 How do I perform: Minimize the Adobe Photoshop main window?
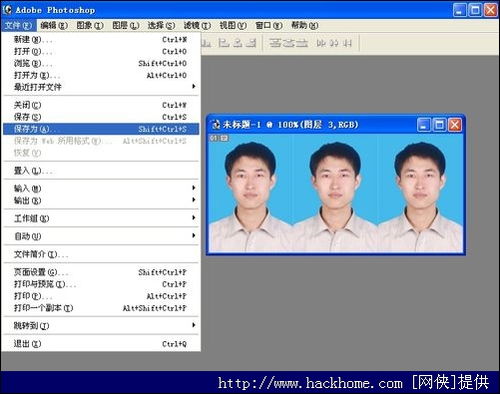[x=459, y=10]
